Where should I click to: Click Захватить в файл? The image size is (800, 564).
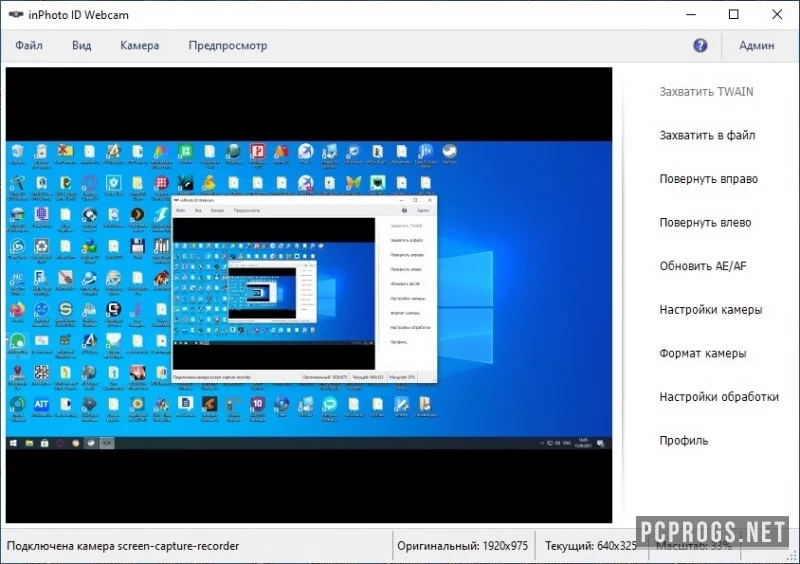(707, 135)
